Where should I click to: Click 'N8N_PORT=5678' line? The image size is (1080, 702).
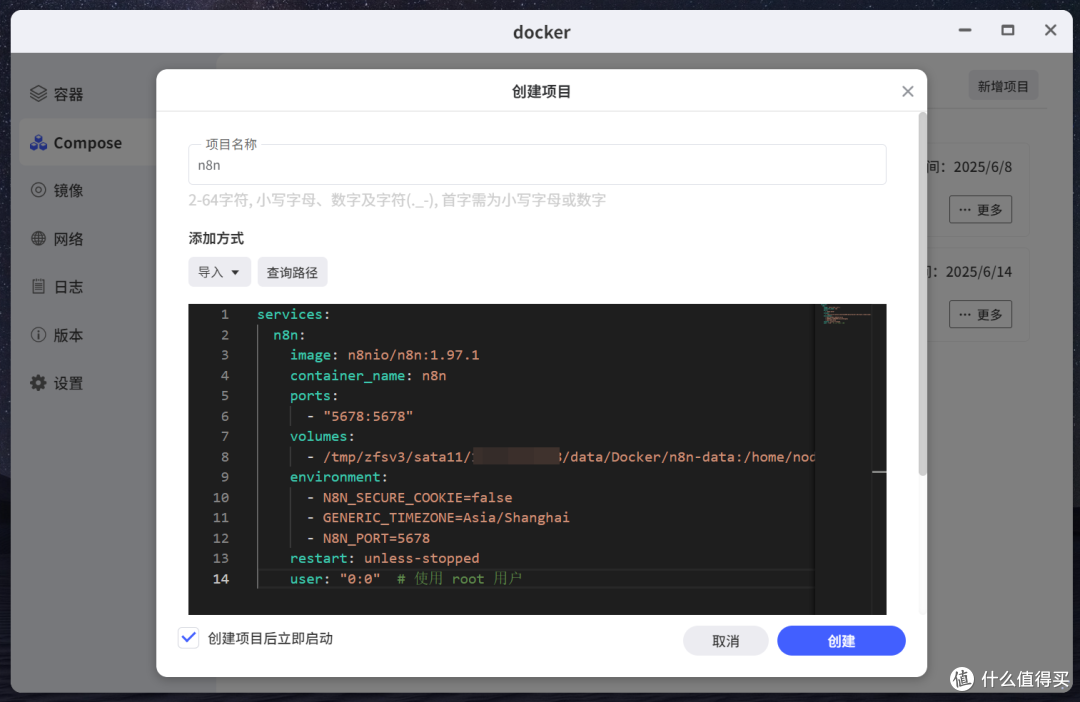point(376,538)
